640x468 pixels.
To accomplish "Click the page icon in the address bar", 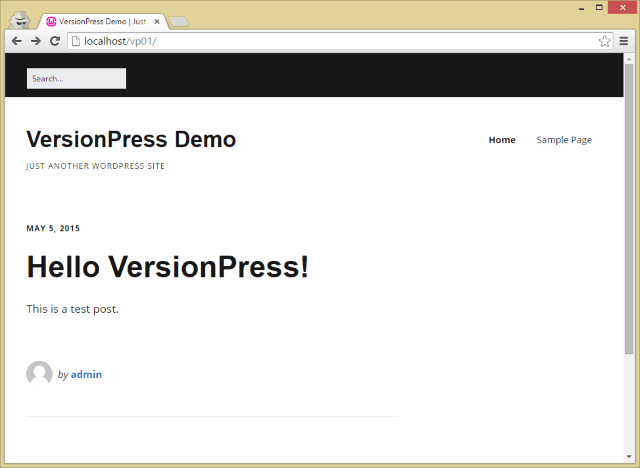I will [76, 41].
